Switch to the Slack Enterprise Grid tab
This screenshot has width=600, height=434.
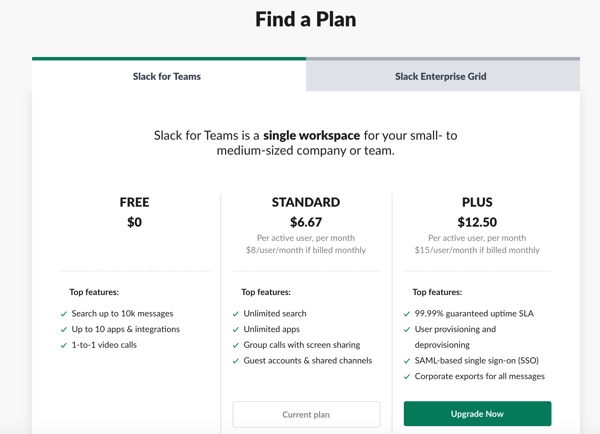[x=443, y=75]
